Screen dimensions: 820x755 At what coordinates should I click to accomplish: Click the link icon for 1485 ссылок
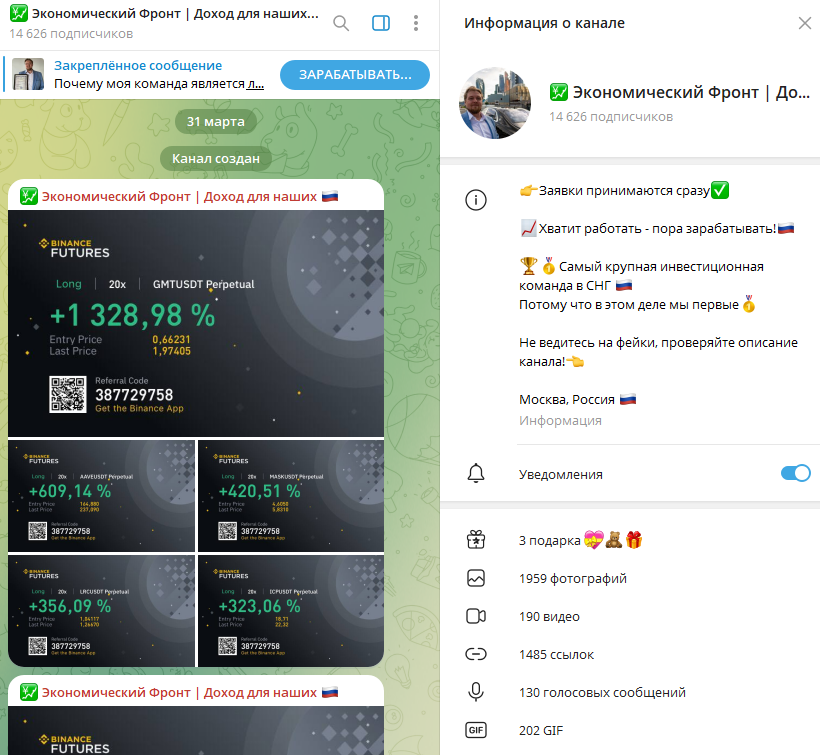[476, 655]
